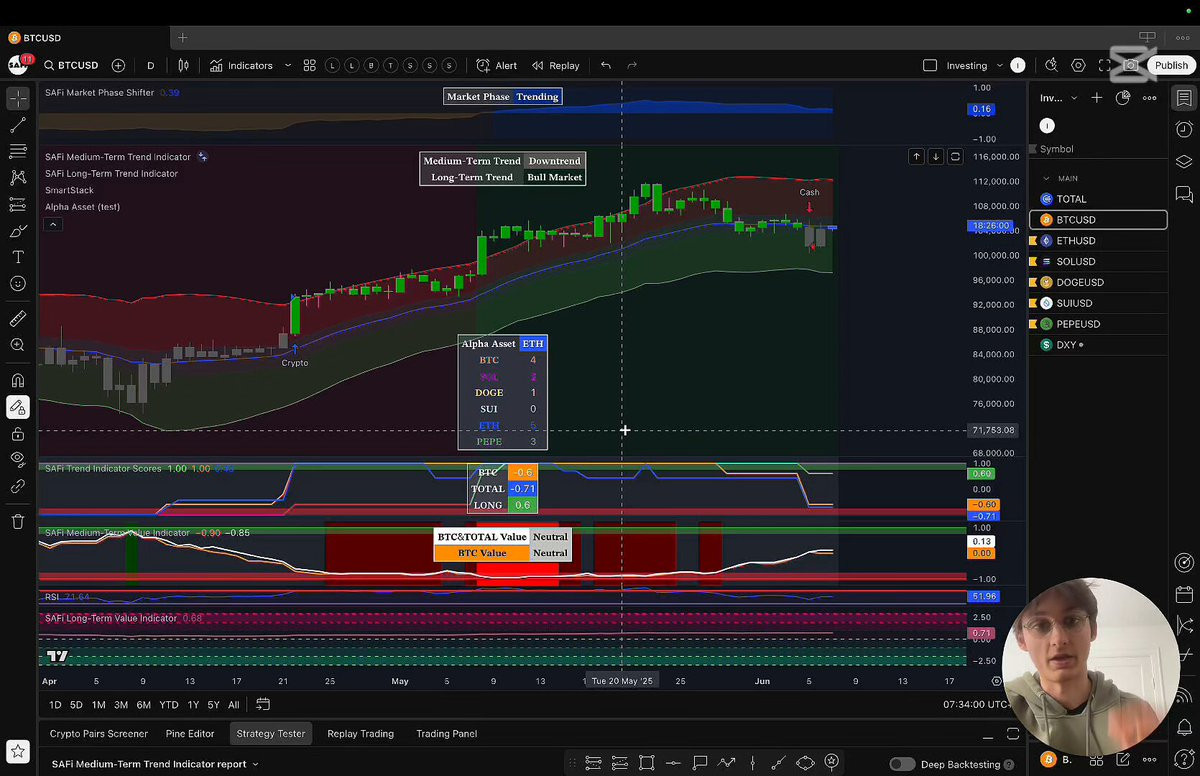Open chart settings hexagon icon
Screen dimensions: 1200x776
(x=1078, y=66)
